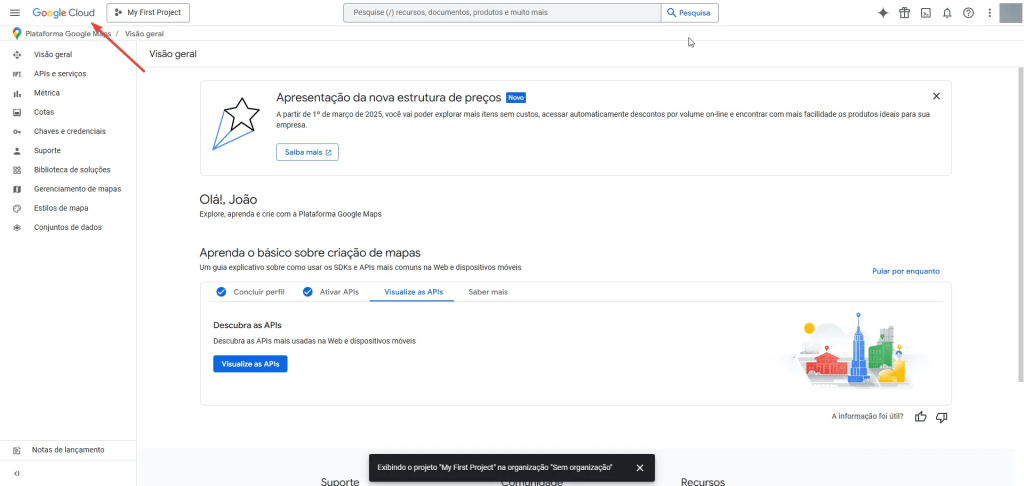The width and height of the screenshot is (1024, 486).
Task: Click the Saiba mais link button
Action: pos(307,152)
